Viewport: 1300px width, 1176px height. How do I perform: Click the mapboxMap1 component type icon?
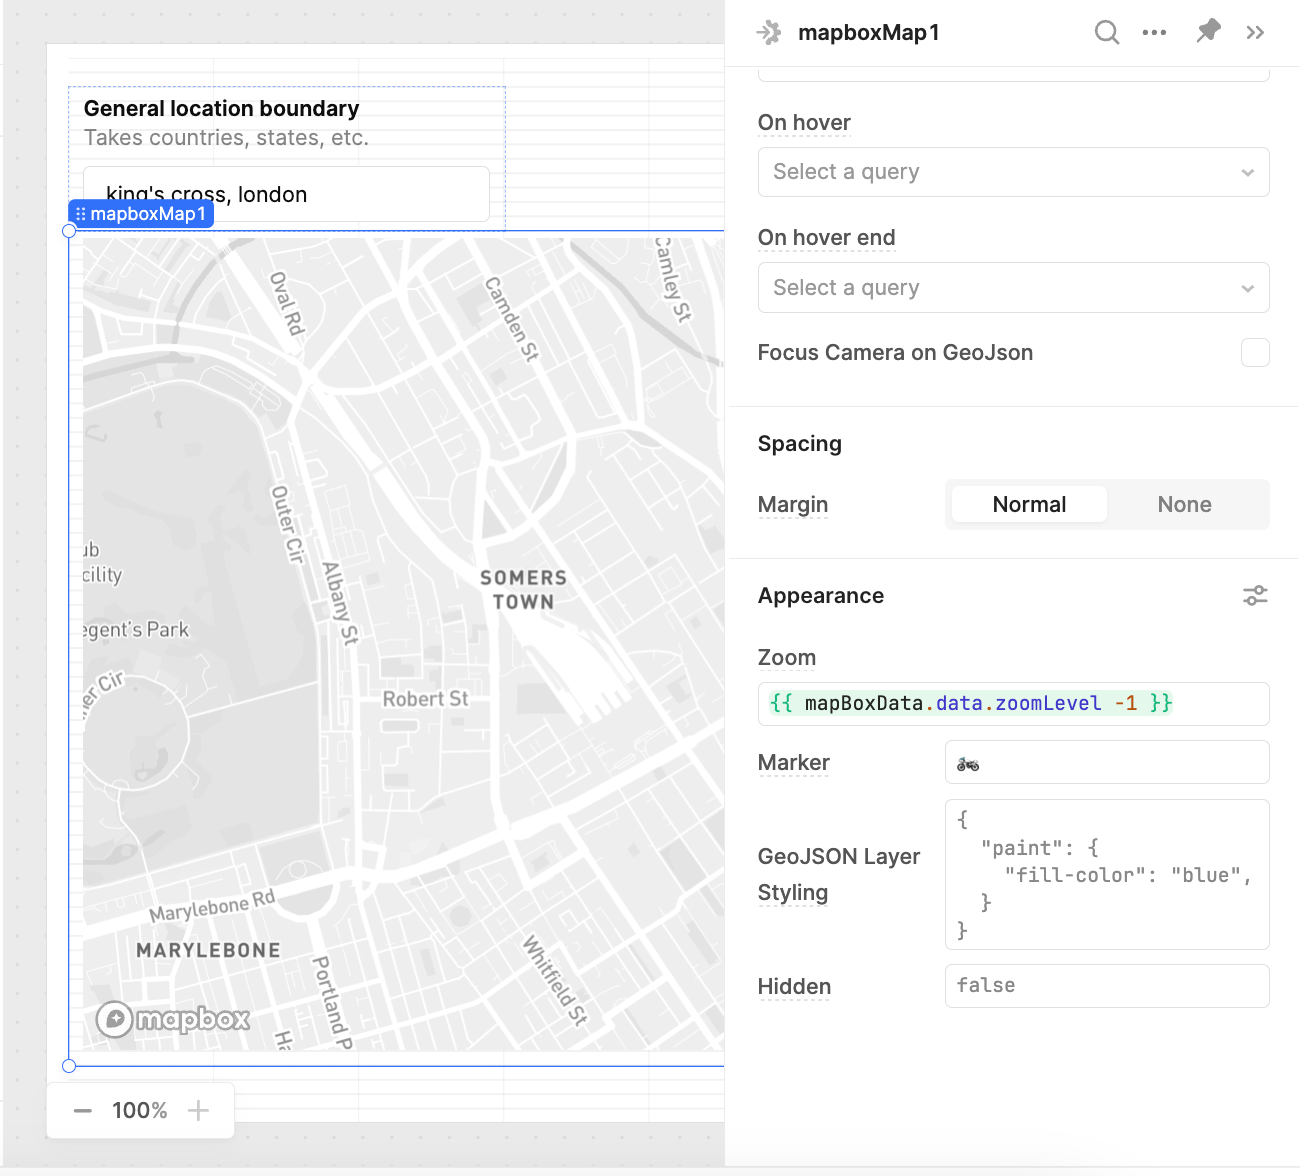[769, 32]
